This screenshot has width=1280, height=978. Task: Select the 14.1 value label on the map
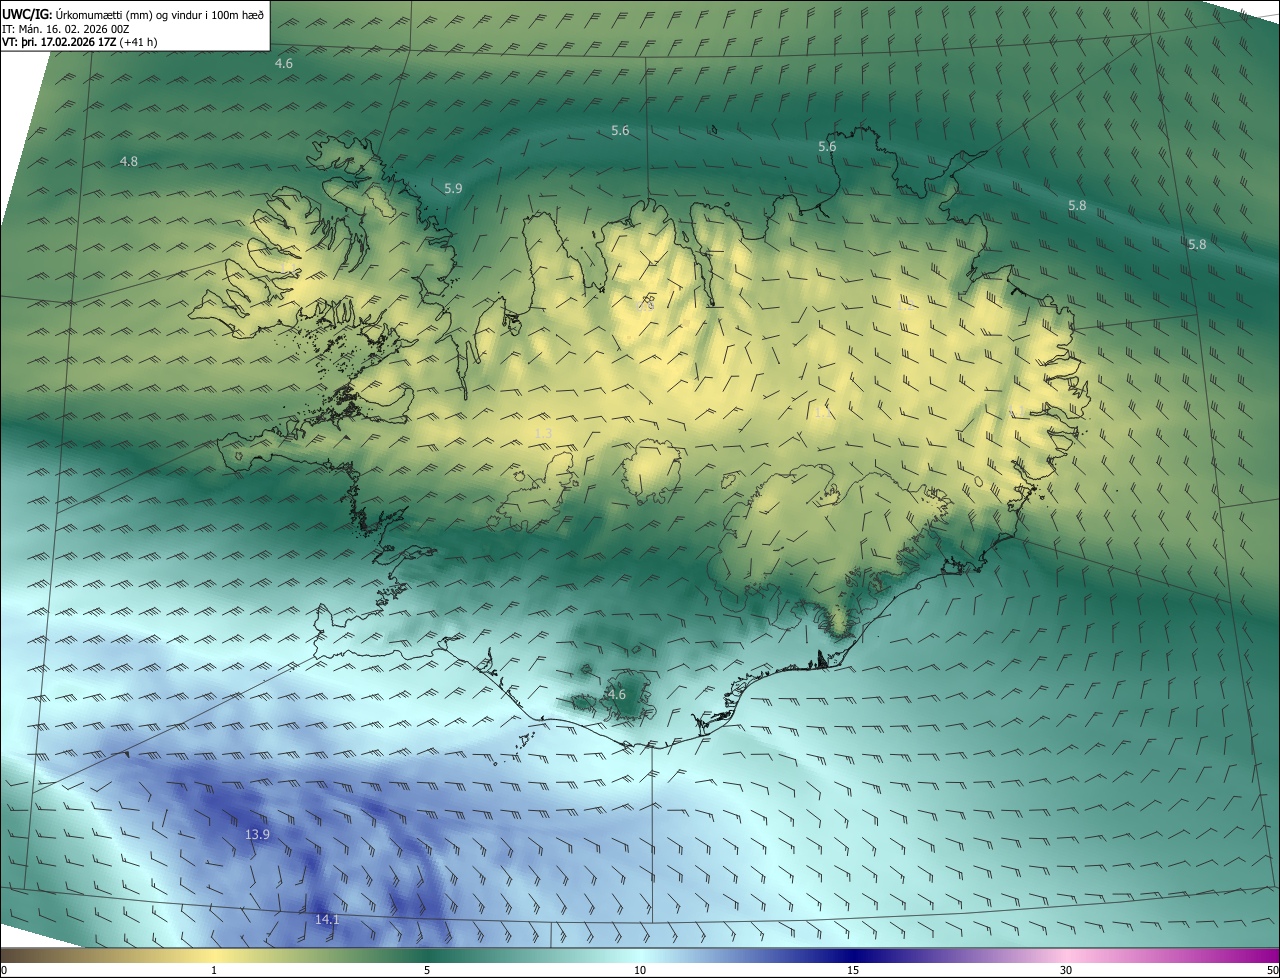pos(327,919)
